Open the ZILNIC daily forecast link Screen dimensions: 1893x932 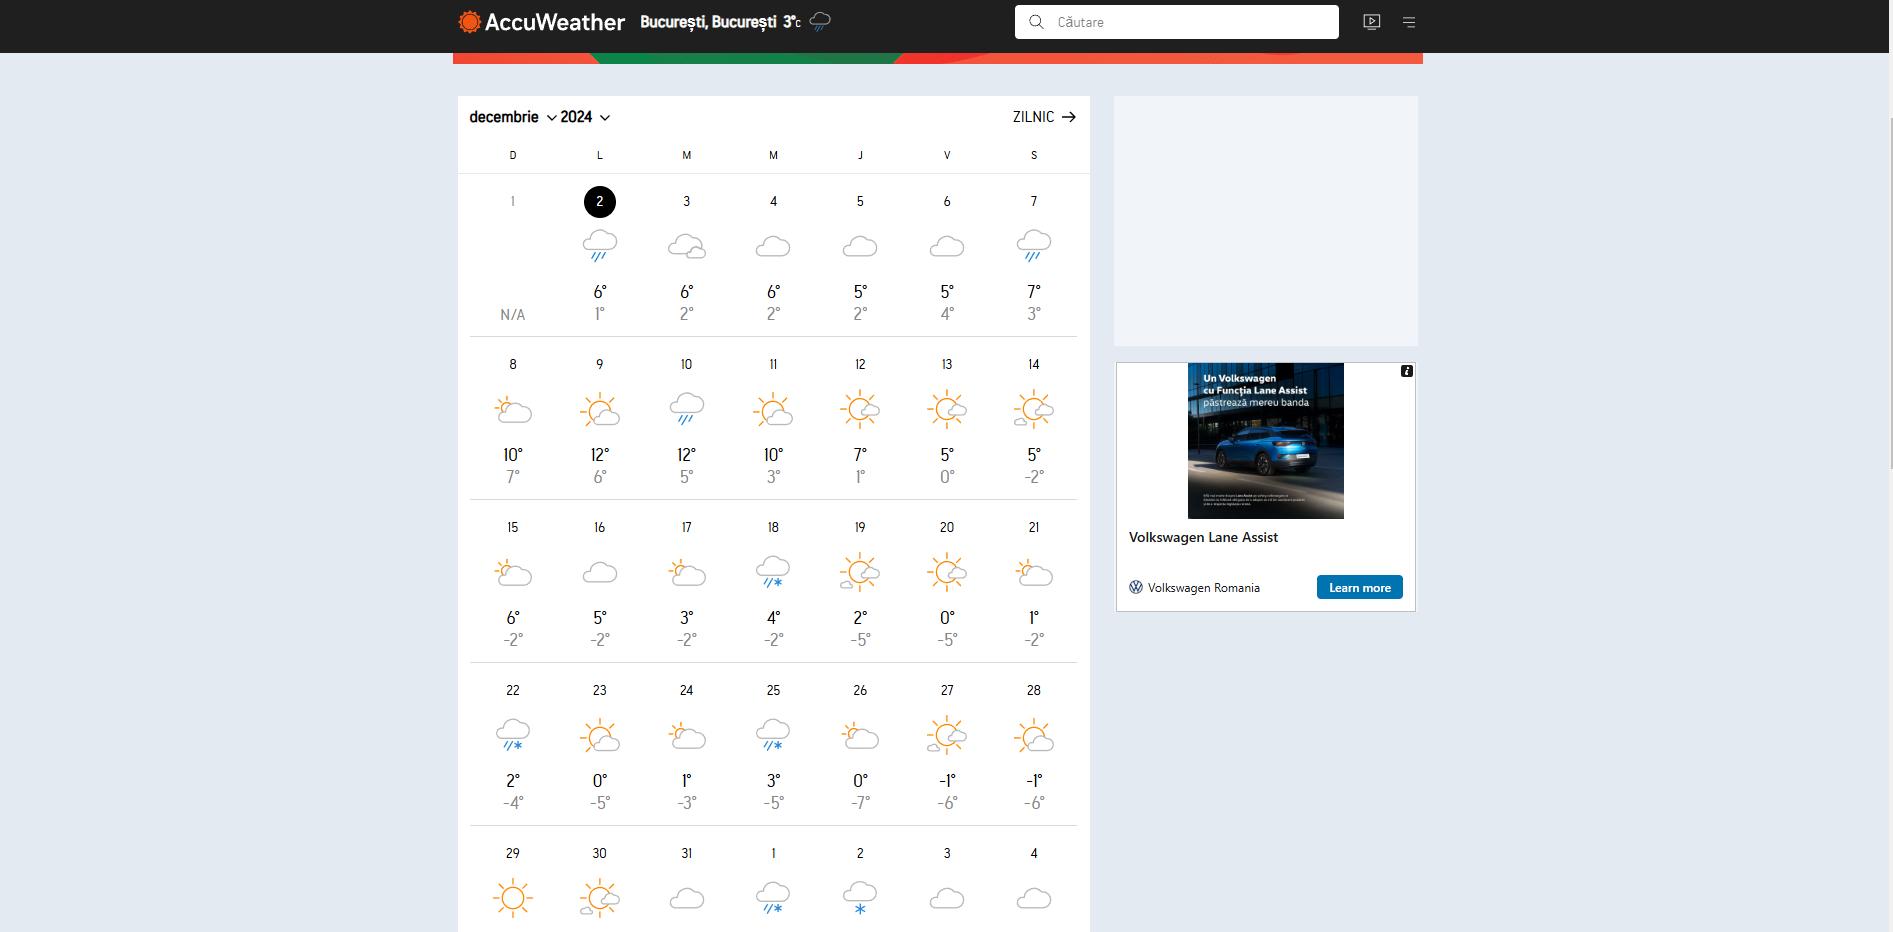(x=1044, y=117)
